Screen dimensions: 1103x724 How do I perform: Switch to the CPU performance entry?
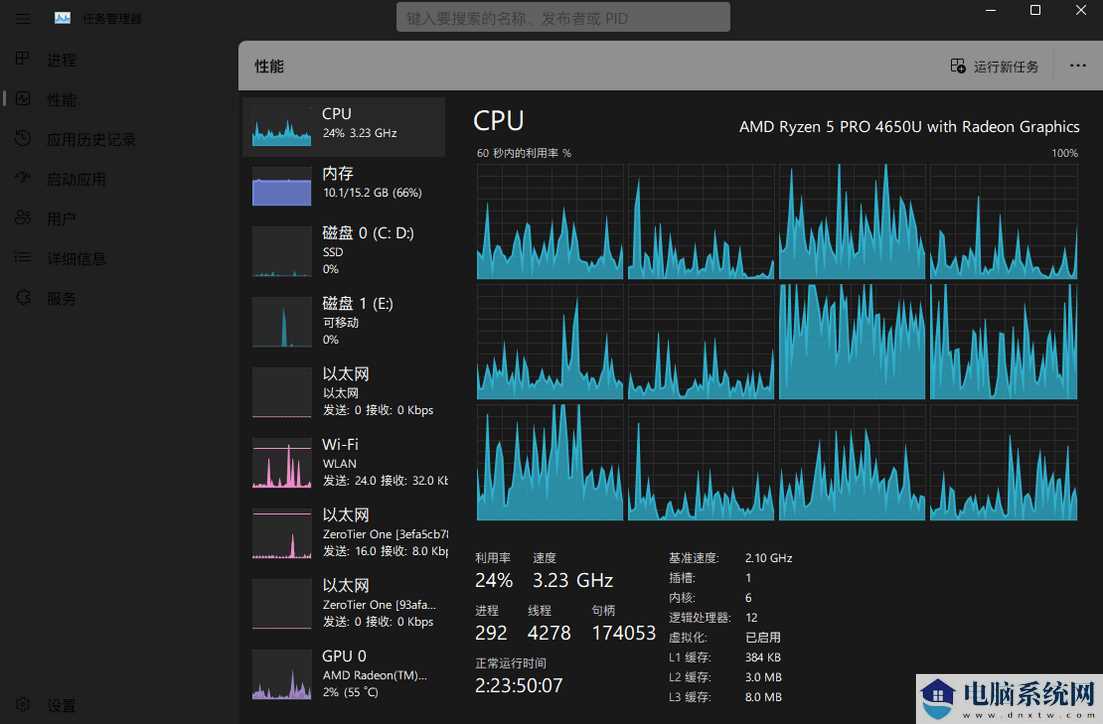pyautogui.click(x=343, y=126)
